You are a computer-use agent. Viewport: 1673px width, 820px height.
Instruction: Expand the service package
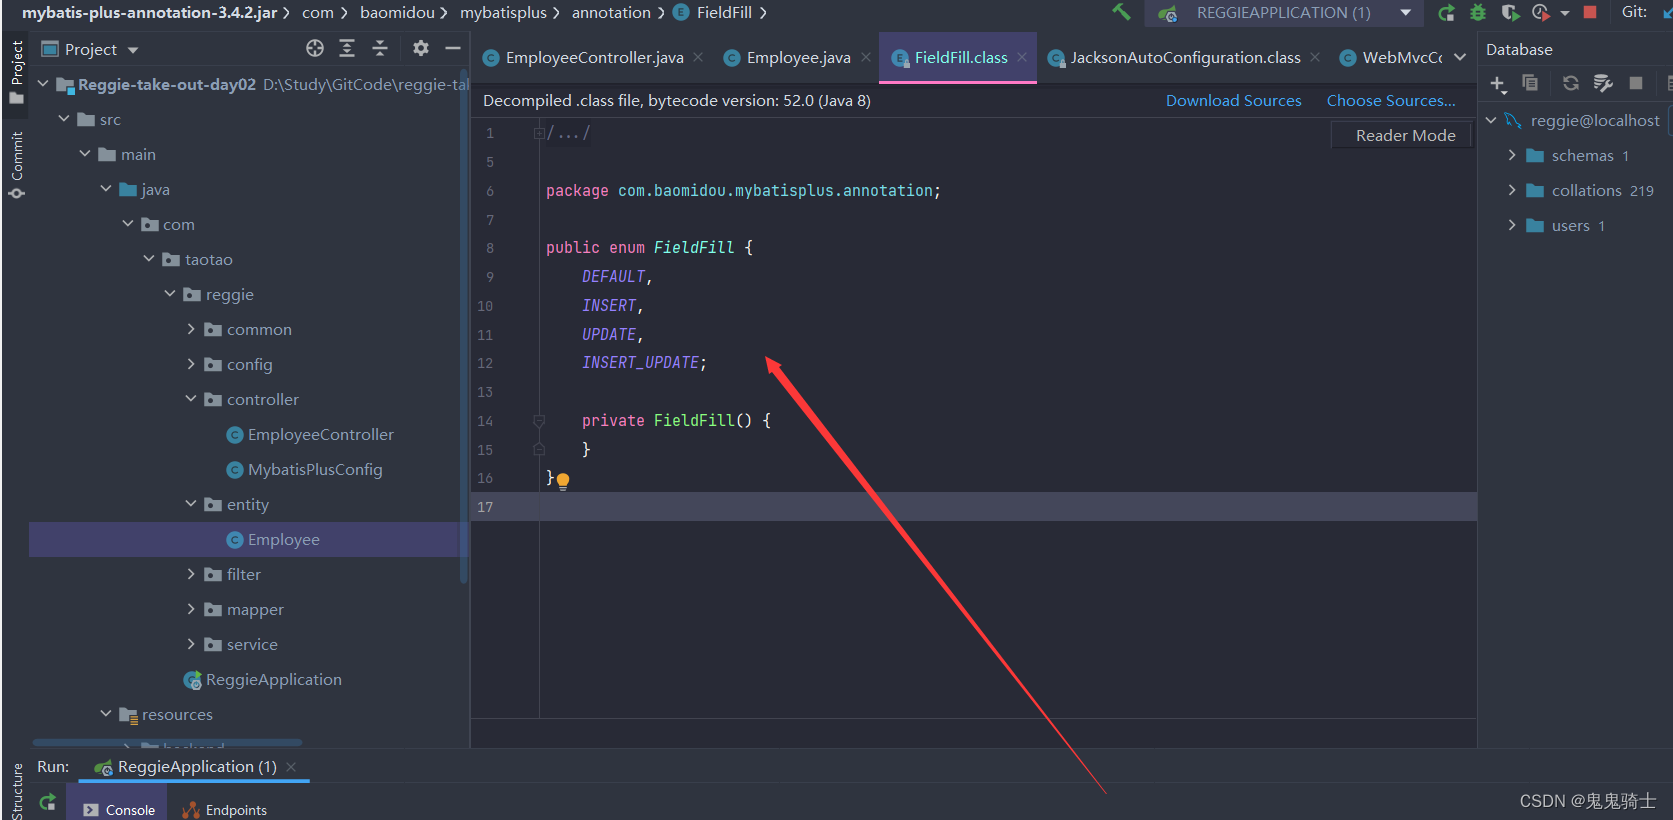191,644
